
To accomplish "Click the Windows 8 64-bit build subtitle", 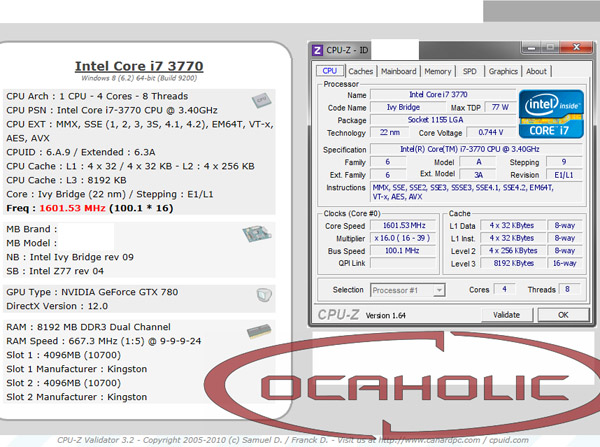I will coord(139,78).
